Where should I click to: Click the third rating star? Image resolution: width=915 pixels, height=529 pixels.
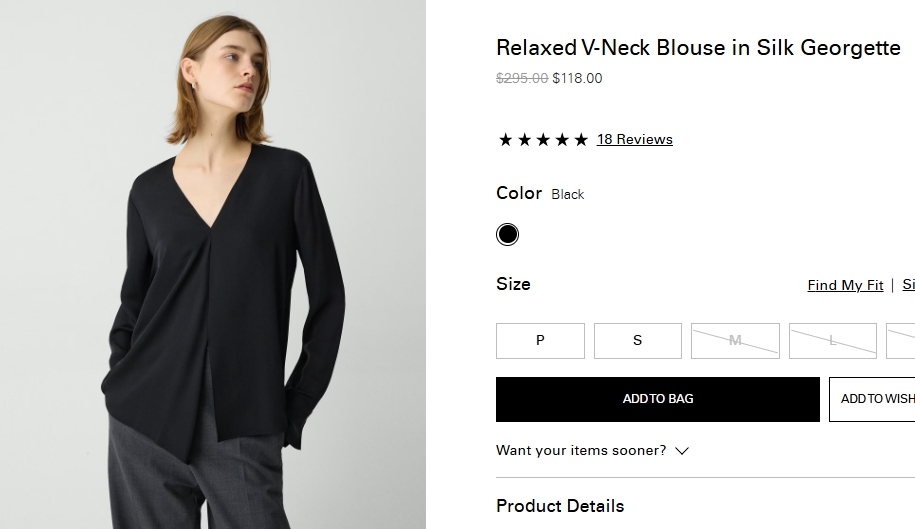pos(543,140)
